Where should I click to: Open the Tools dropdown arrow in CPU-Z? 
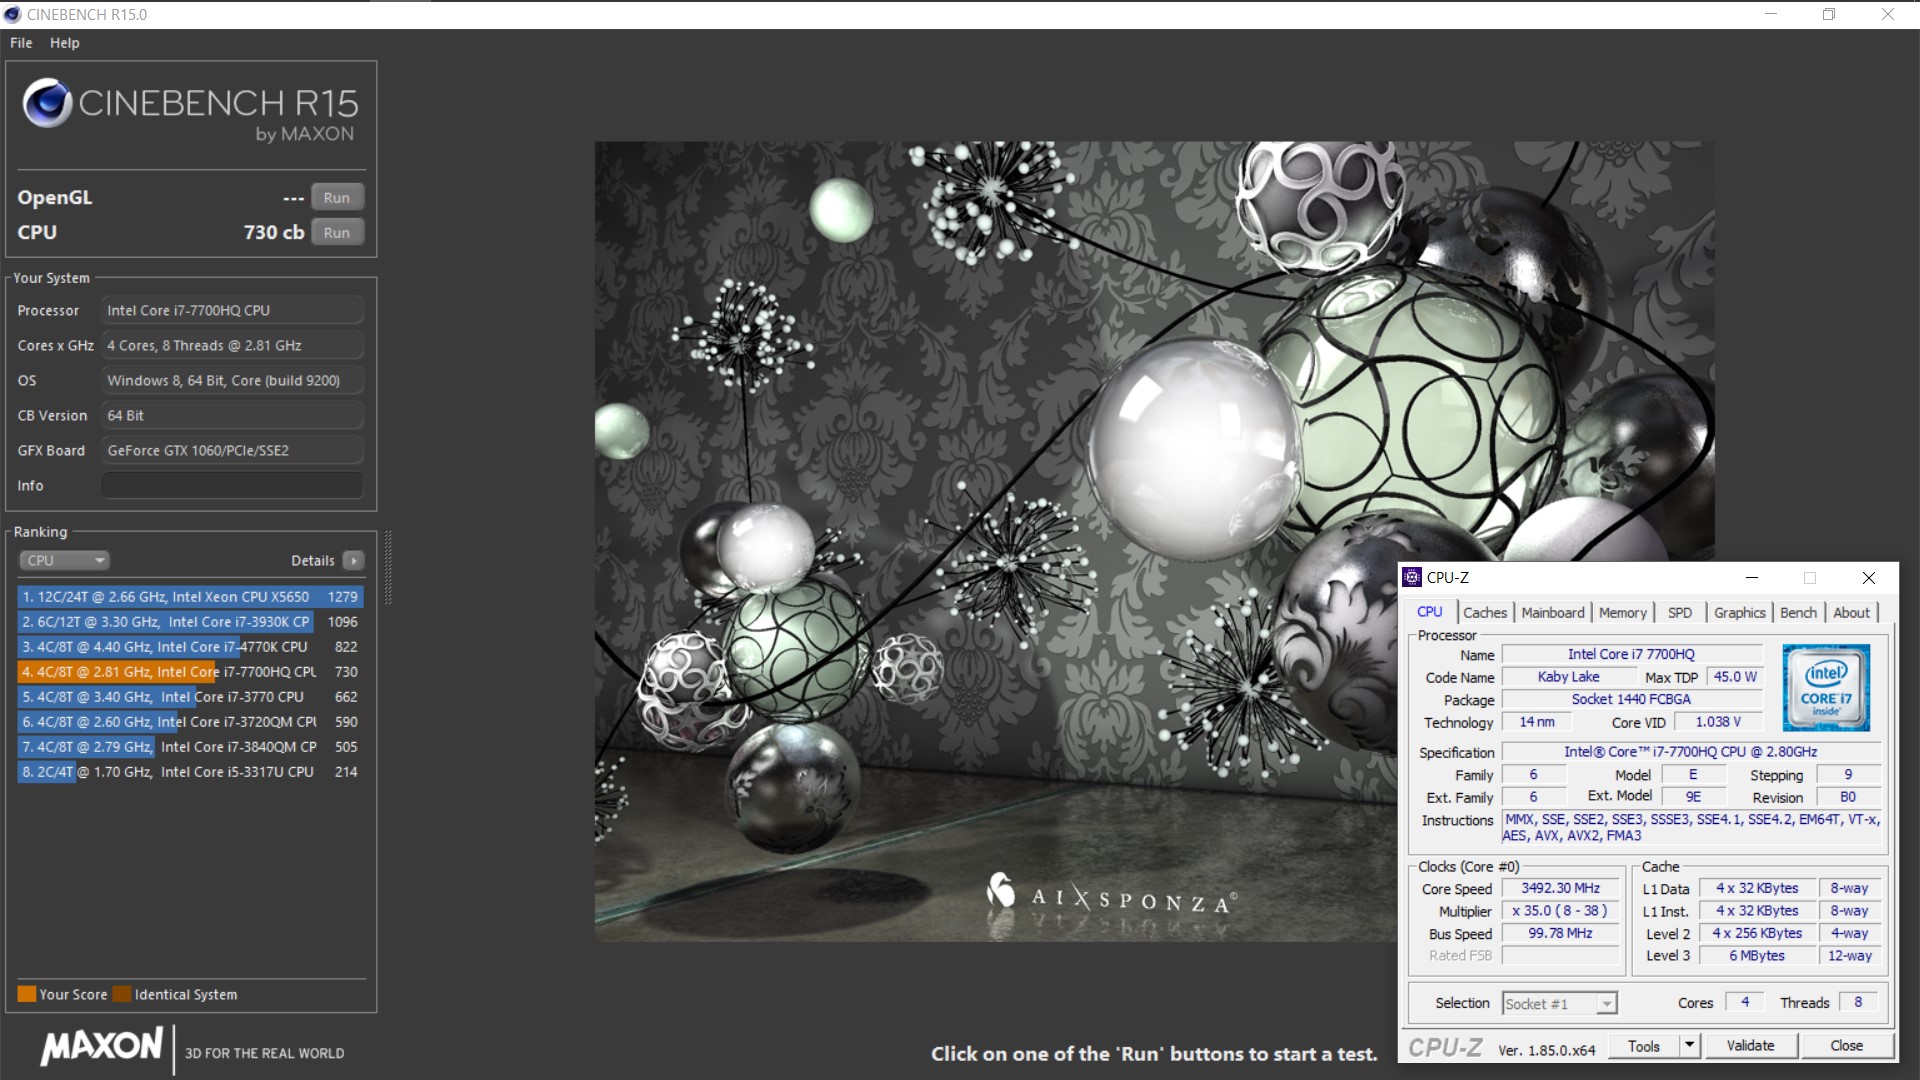[1689, 1046]
